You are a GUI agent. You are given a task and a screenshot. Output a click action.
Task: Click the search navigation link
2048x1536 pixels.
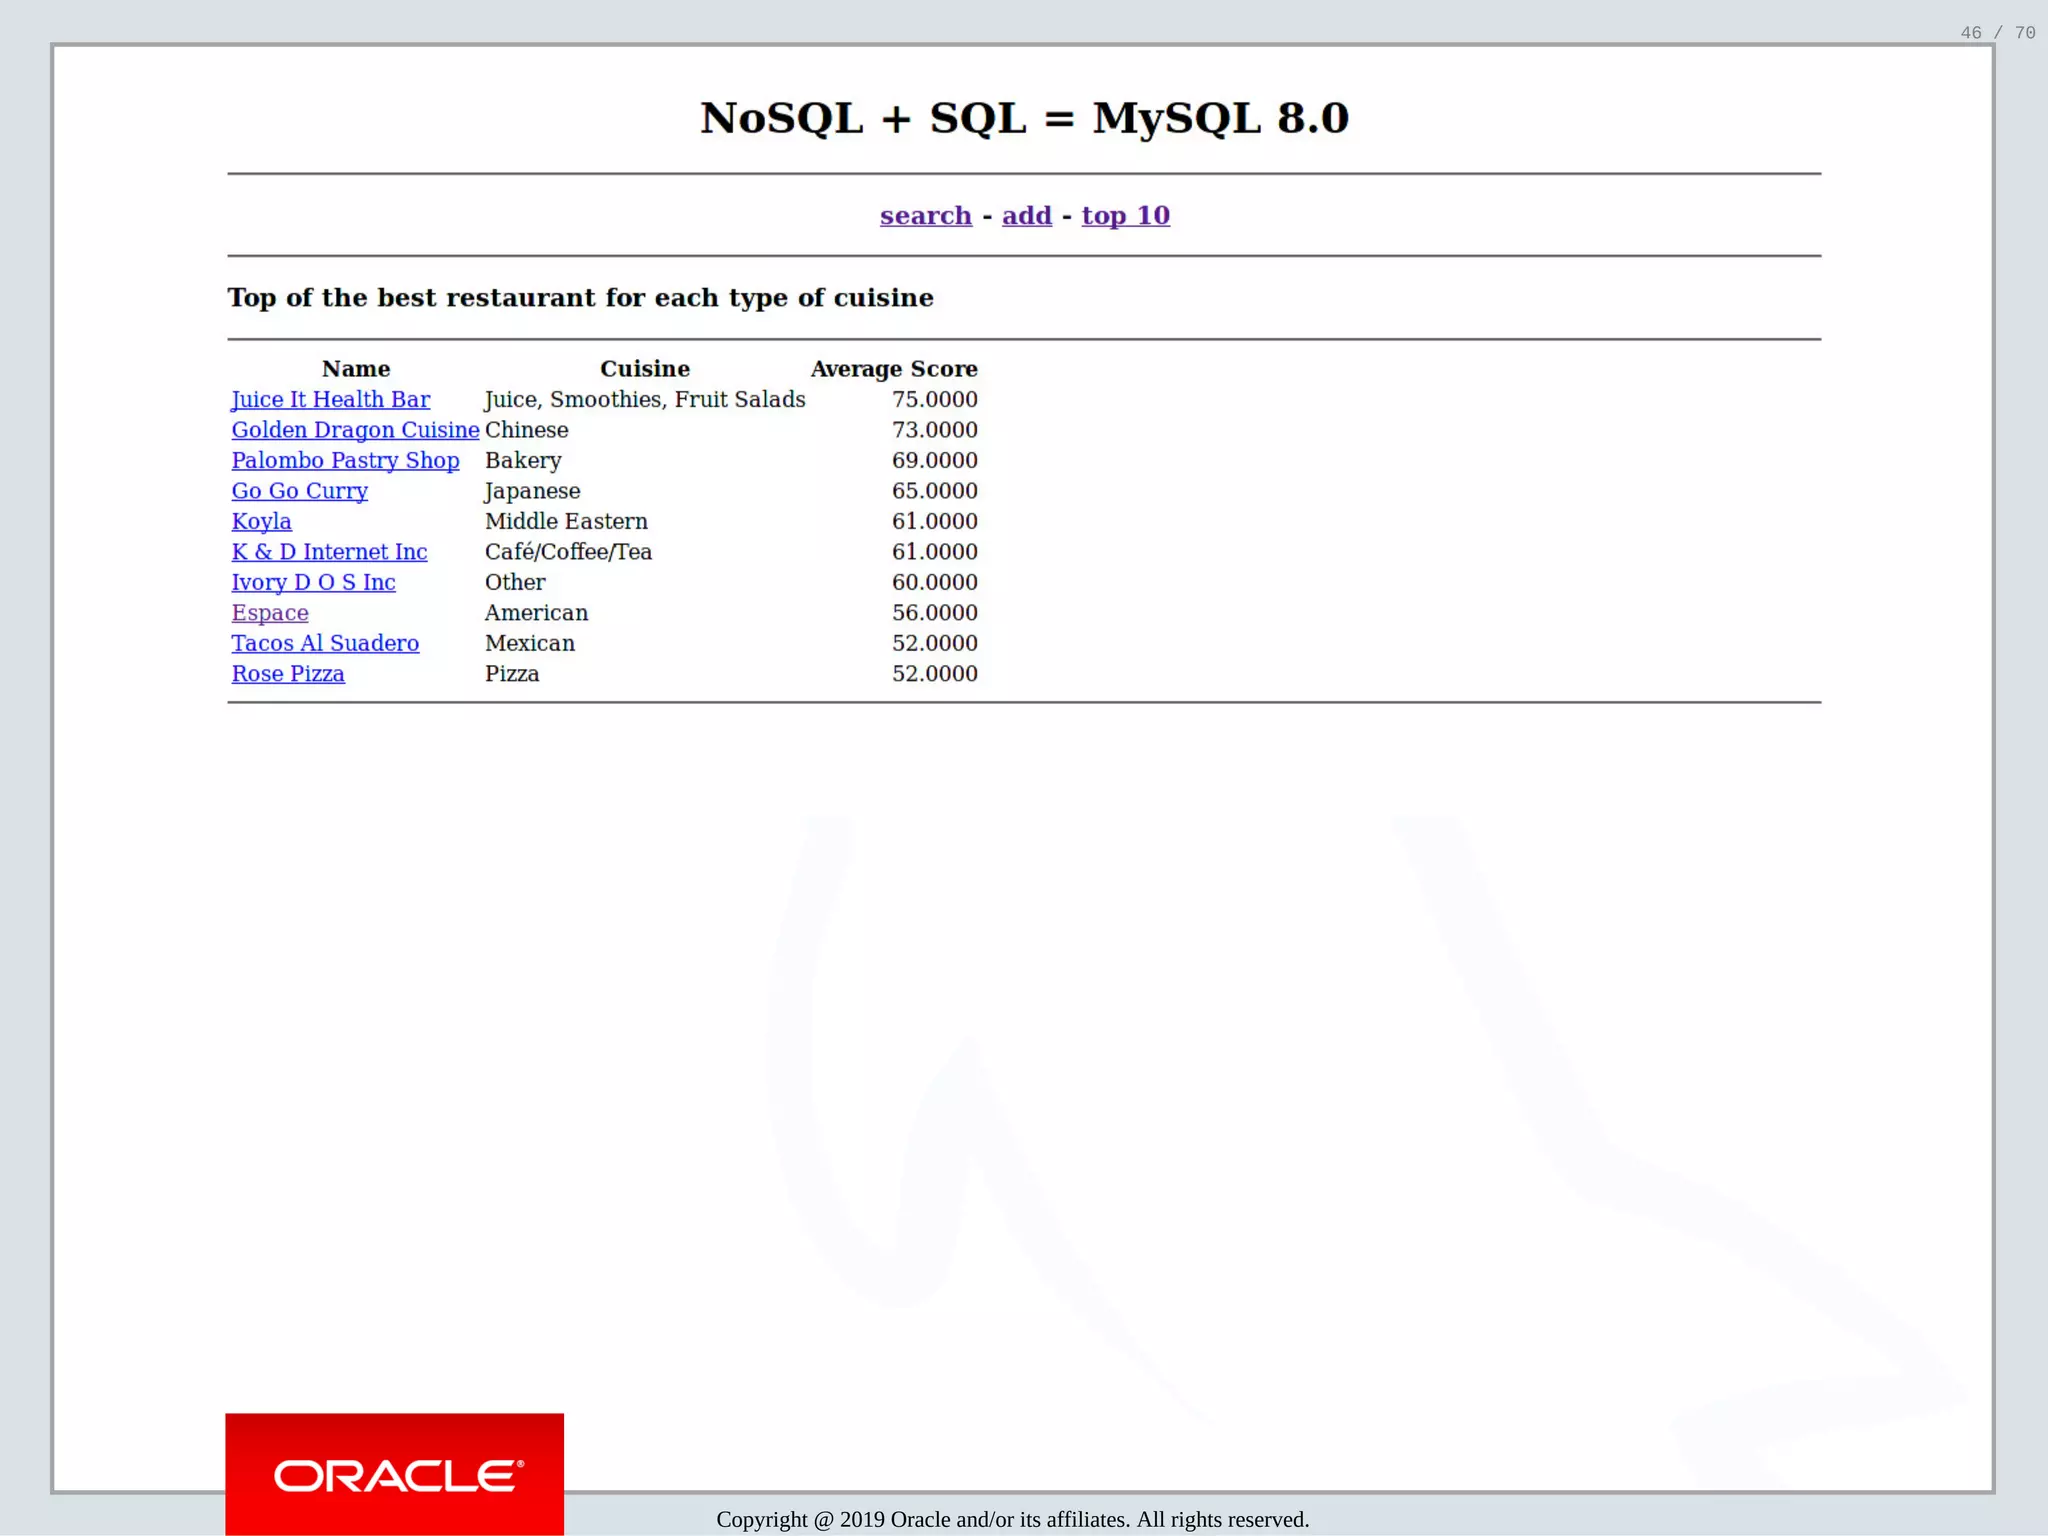[925, 215]
